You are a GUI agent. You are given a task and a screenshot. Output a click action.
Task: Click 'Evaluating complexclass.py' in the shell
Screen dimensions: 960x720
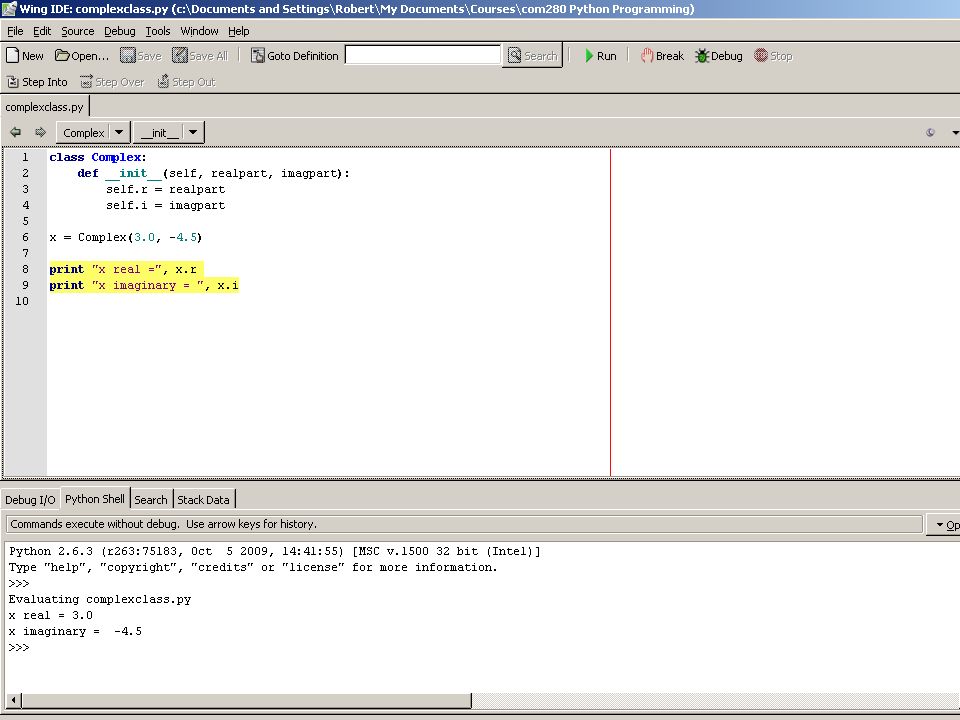coord(100,599)
